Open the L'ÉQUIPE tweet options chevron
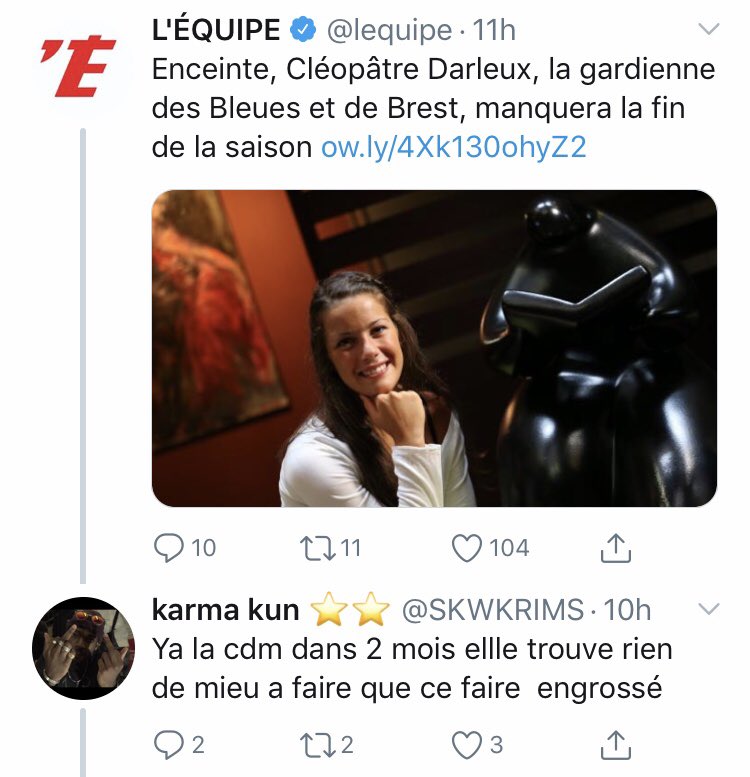This screenshot has width=750, height=777. pos(708,29)
